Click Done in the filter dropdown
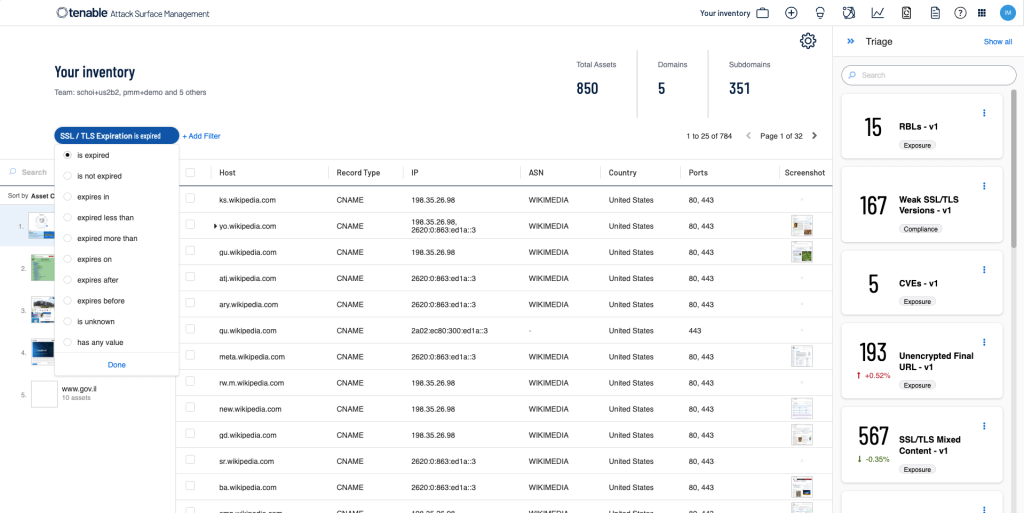The width and height of the screenshot is (1024, 513). click(x=117, y=365)
